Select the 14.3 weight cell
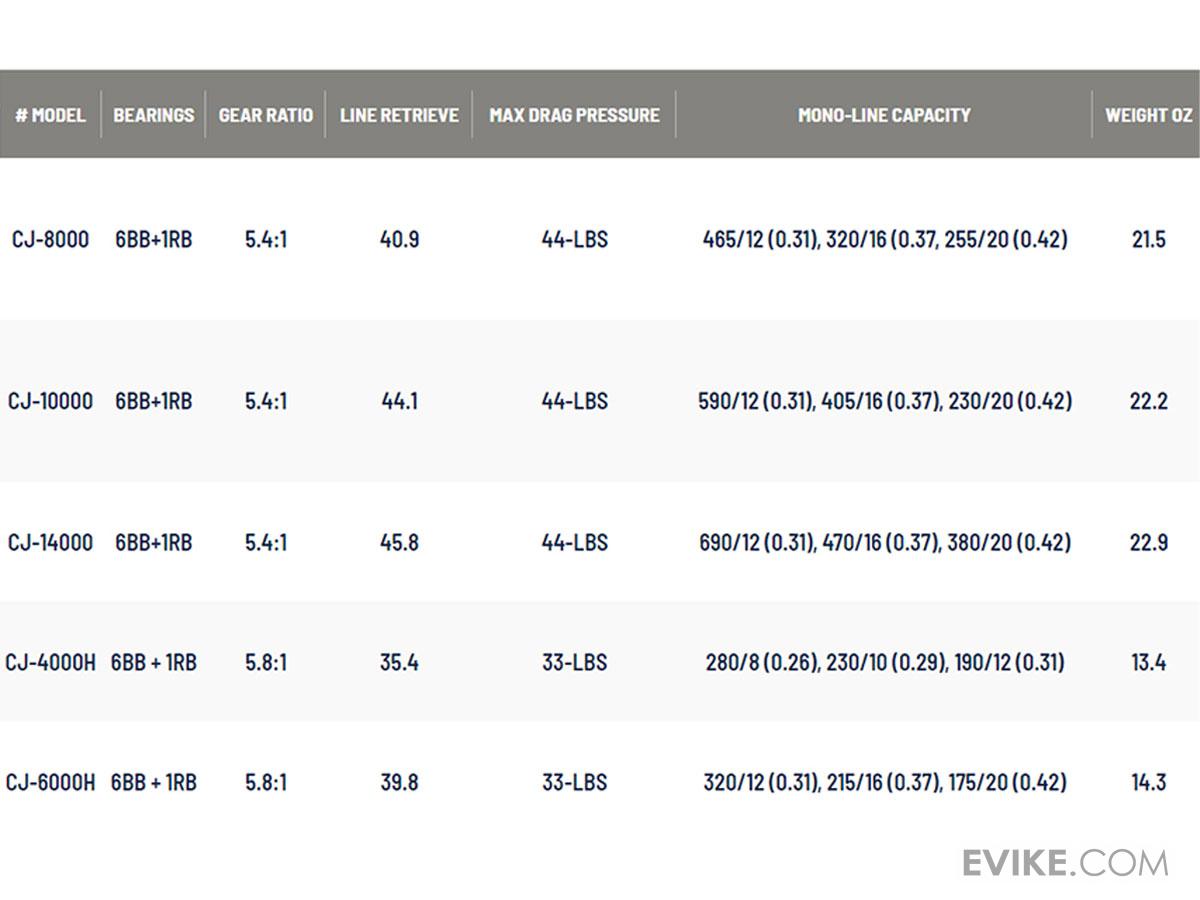This screenshot has height=900, width=1200. click(1148, 782)
